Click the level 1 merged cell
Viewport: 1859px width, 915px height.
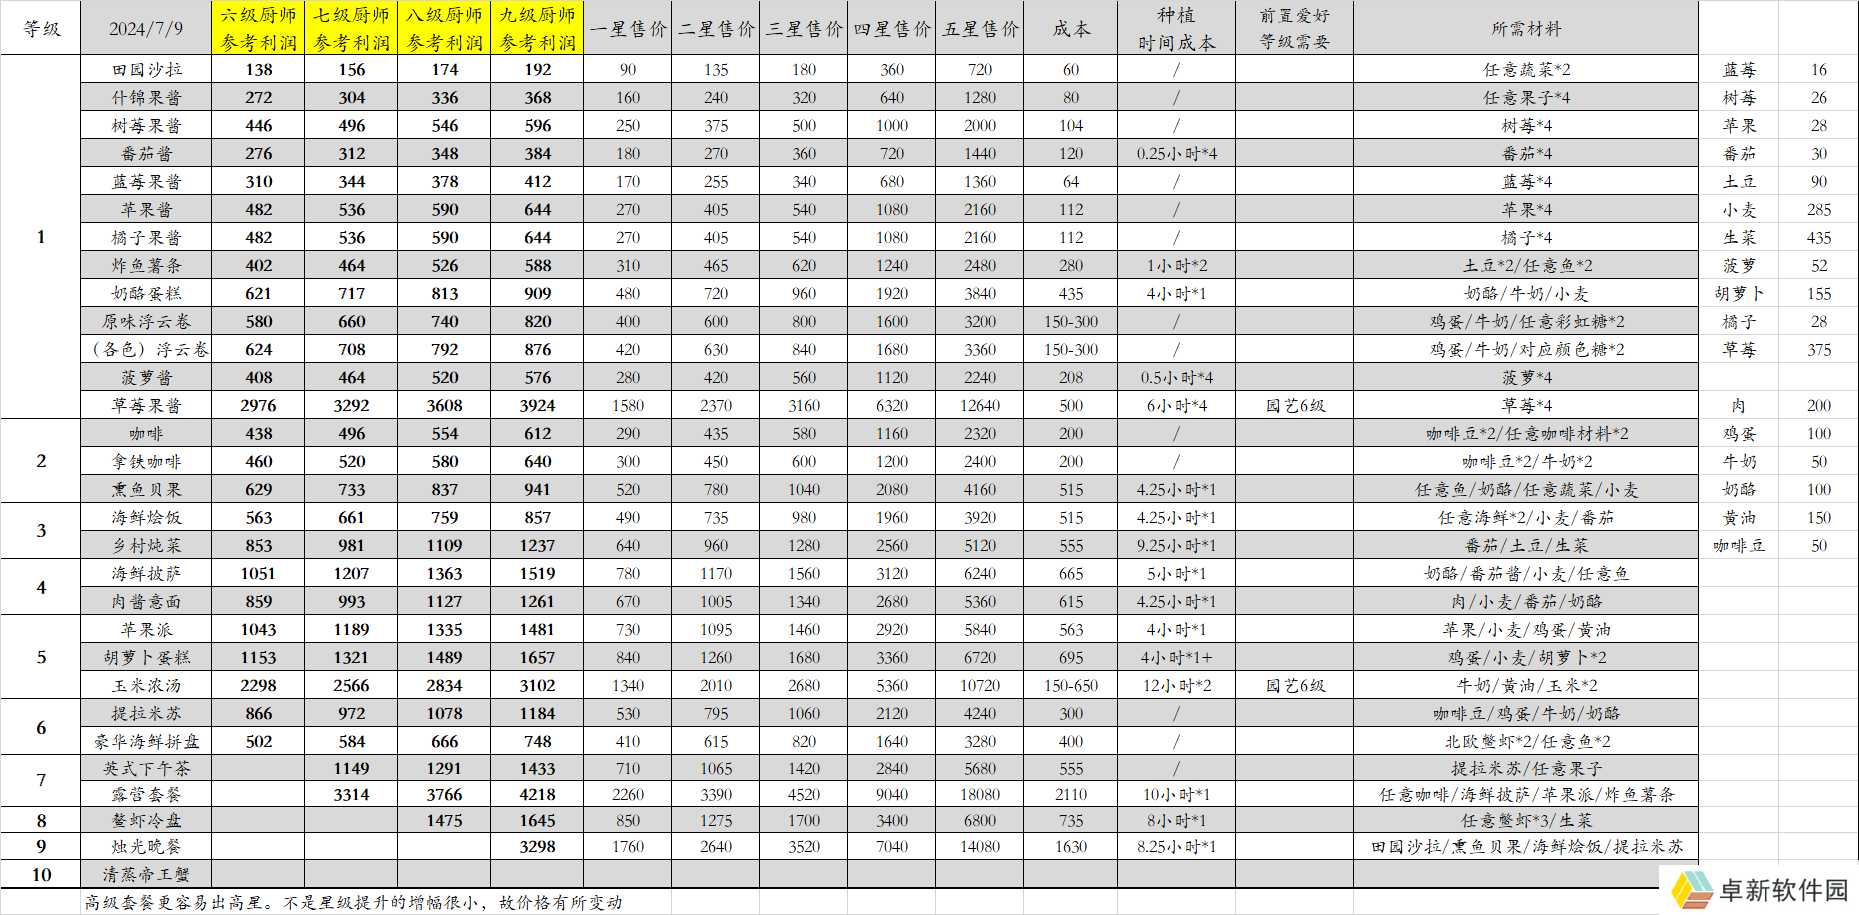point(41,237)
